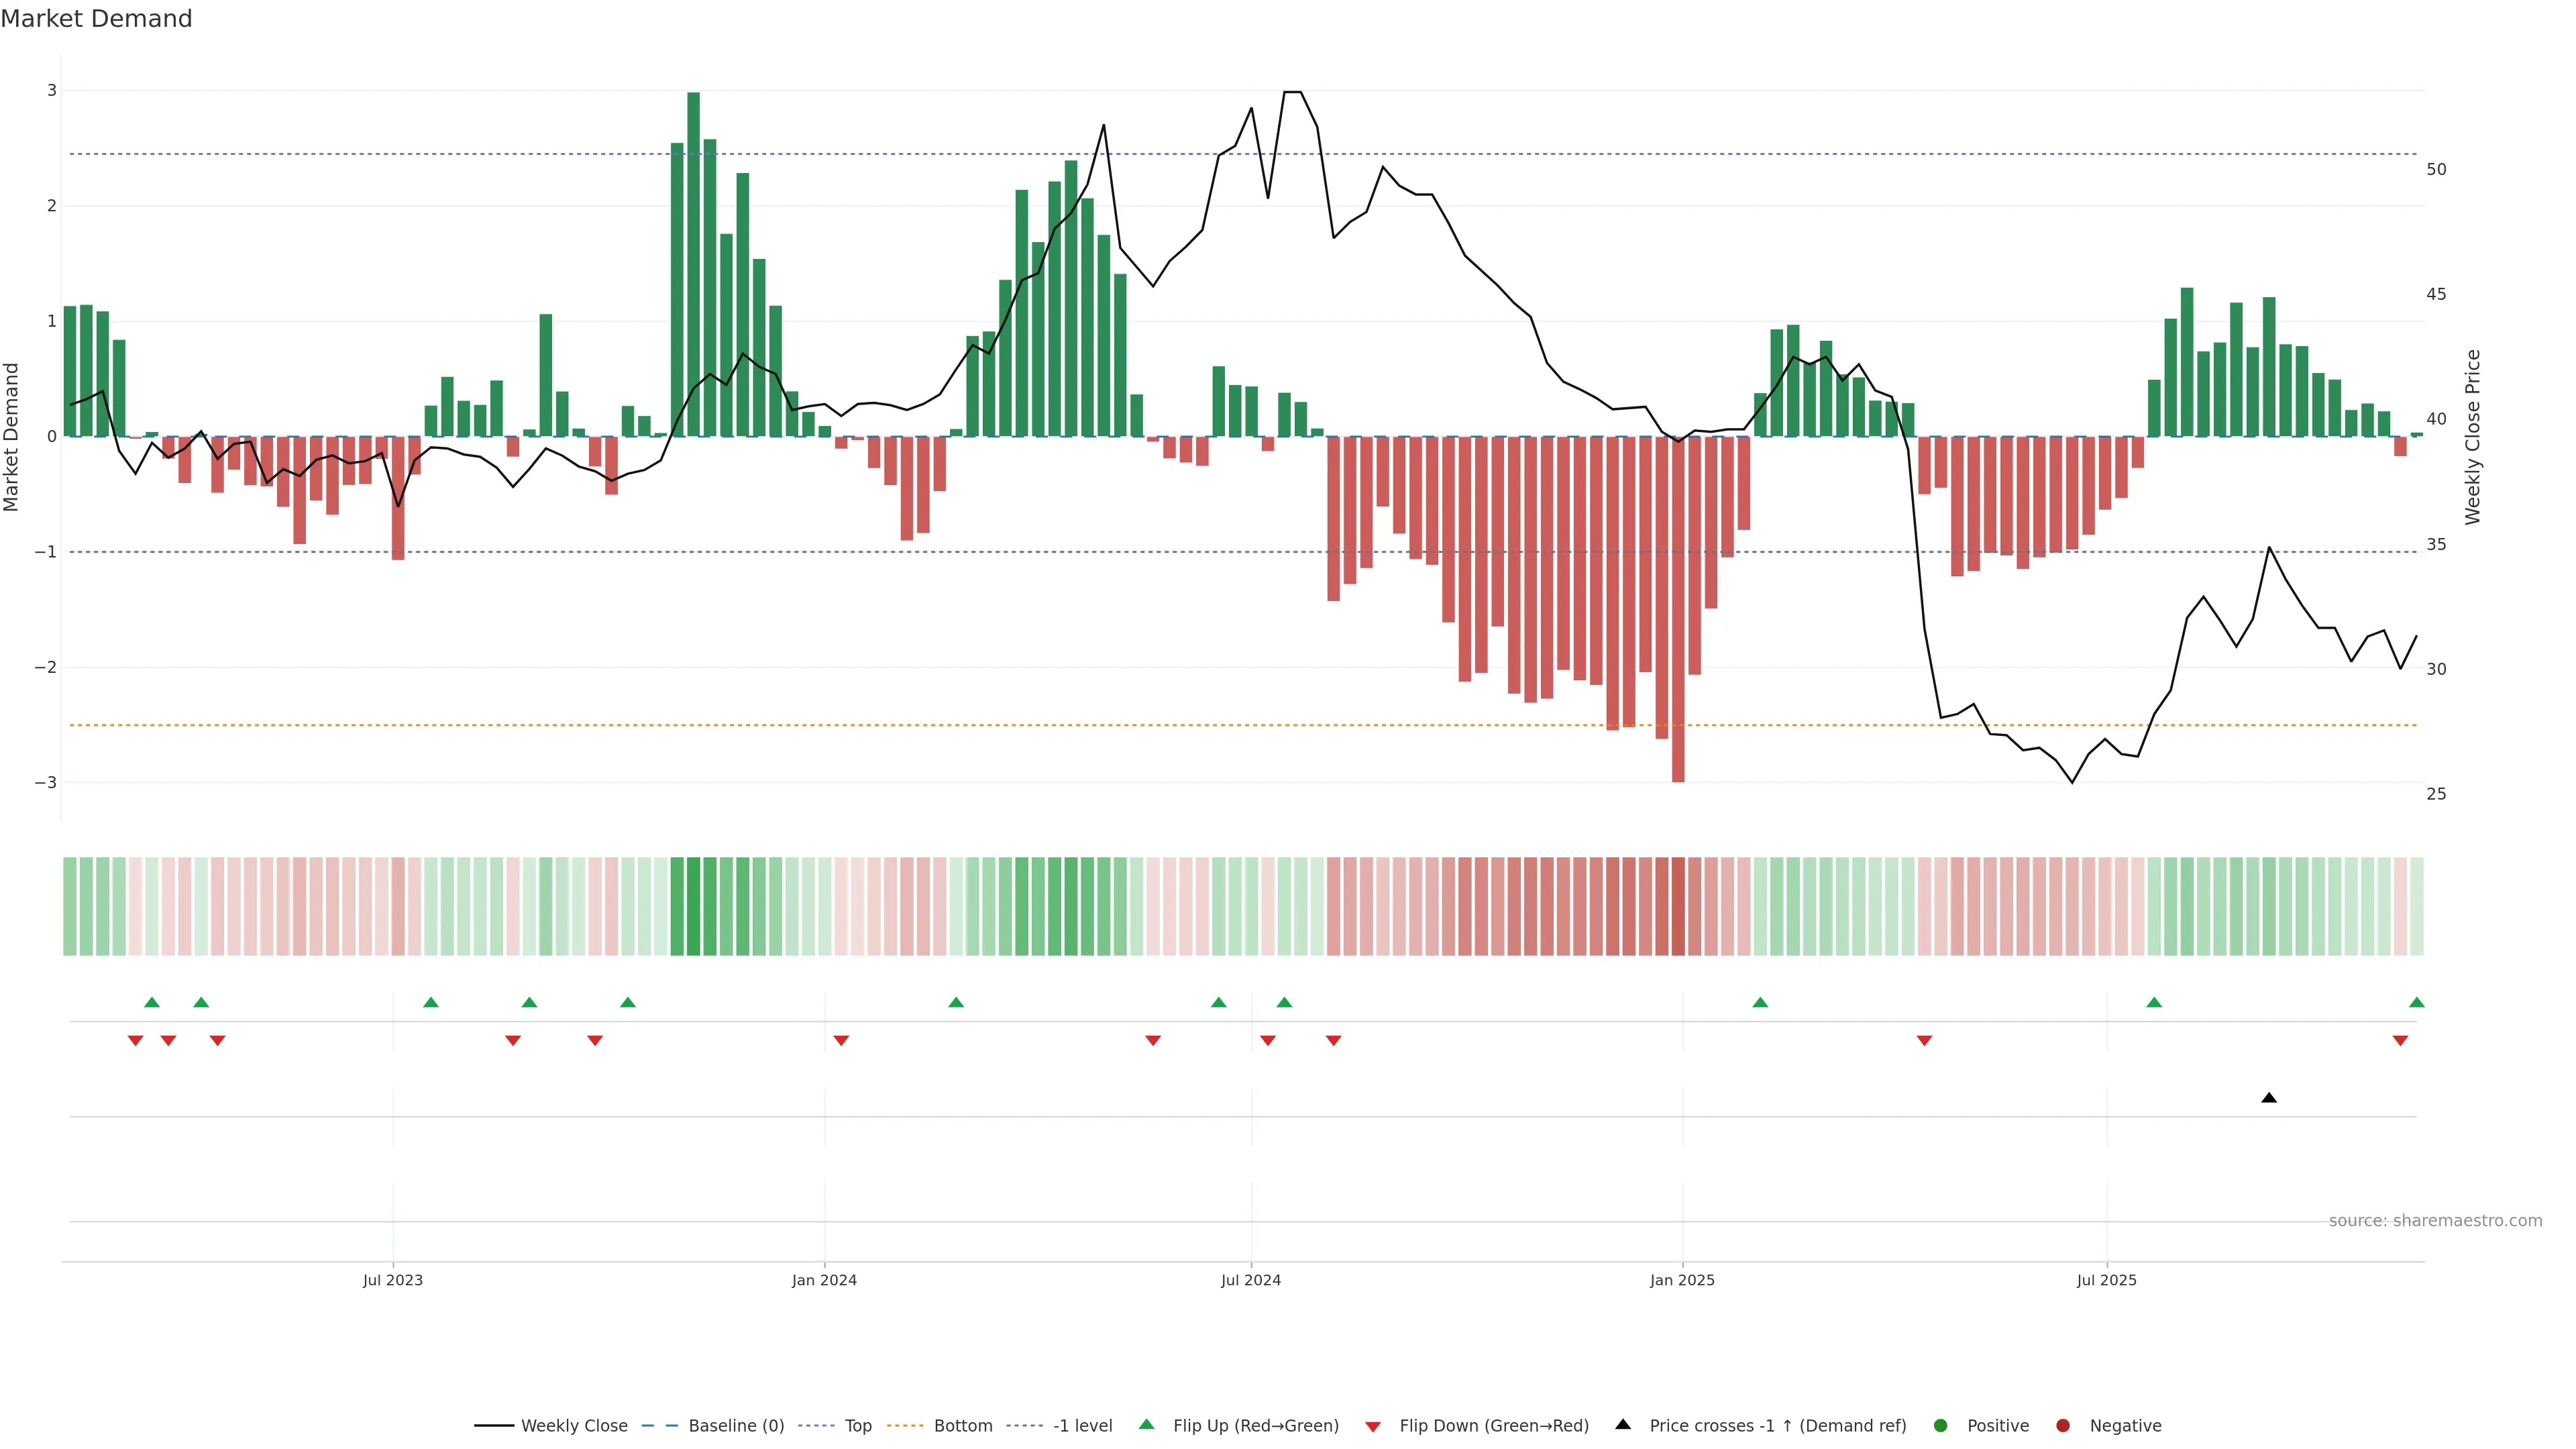2576x1449 pixels.
Task: Click the -1 level legend item
Action: [1082, 1426]
